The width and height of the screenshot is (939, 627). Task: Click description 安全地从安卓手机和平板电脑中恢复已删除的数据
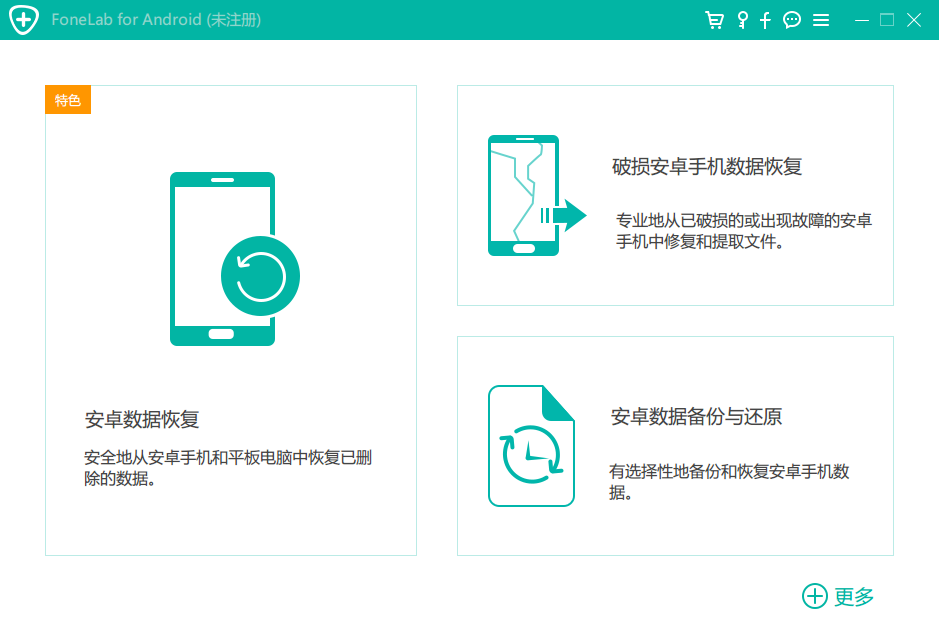pyautogui.click(x=228, y=468)
